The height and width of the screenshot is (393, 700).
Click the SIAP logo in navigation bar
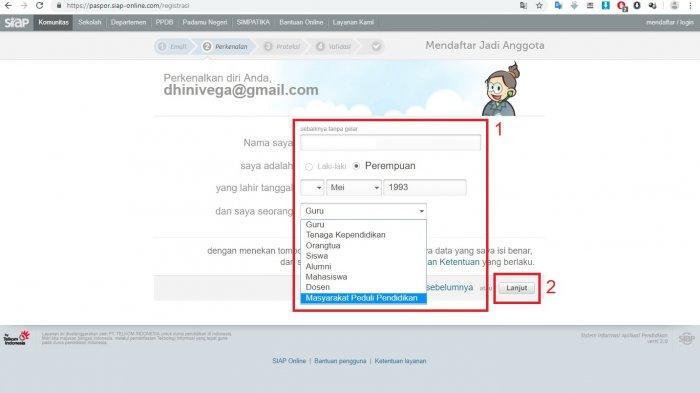(17, 22)
